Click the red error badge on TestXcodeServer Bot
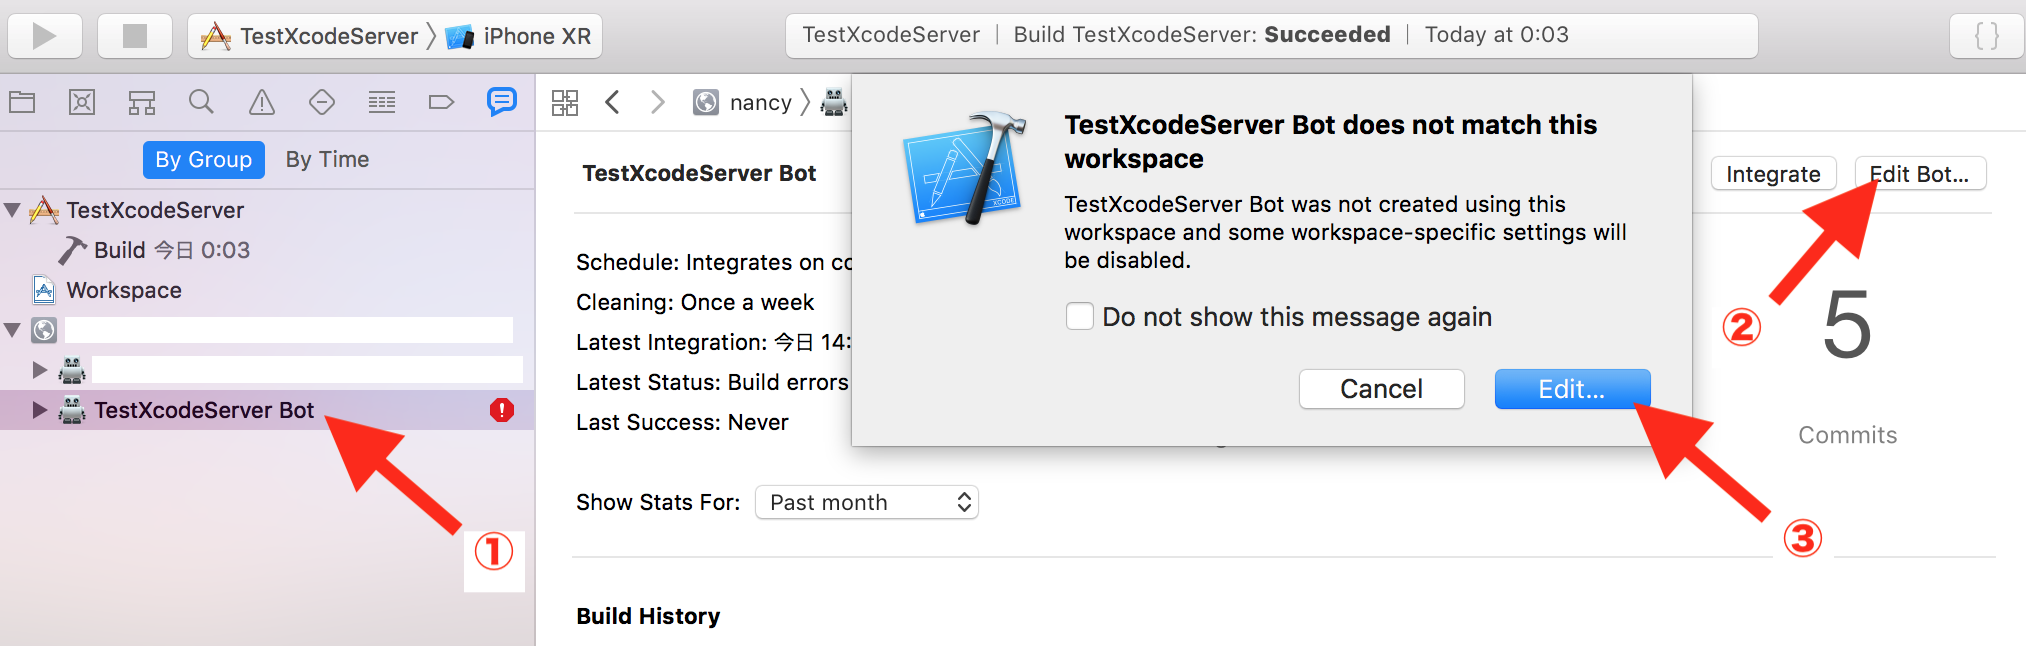This screenshot has height=646, width=2026. (502, 410)
